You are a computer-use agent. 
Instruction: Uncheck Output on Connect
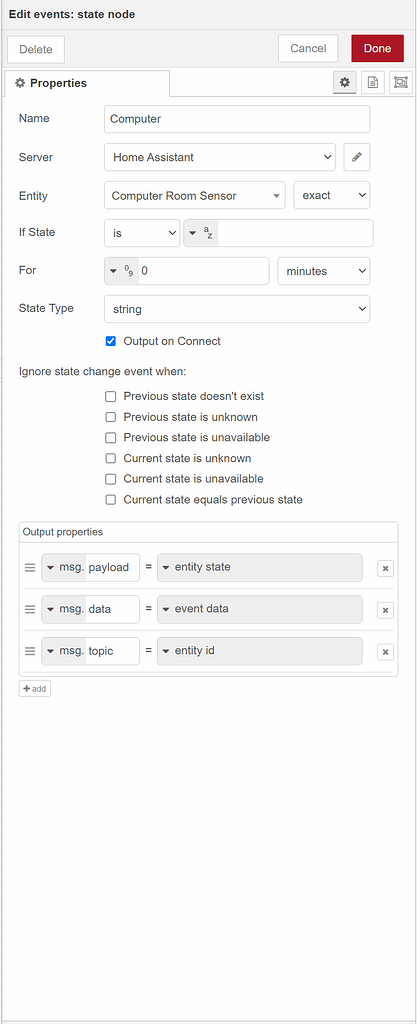tap(111, 341)
